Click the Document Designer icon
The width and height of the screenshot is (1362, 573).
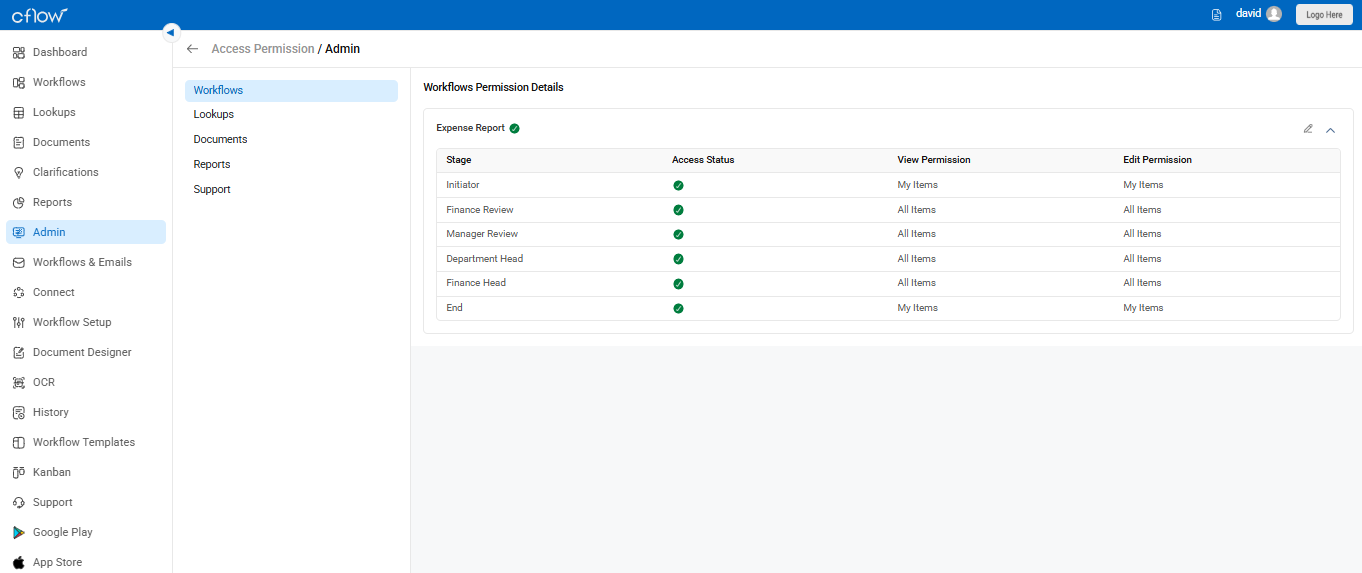click(x=19, y=352)
